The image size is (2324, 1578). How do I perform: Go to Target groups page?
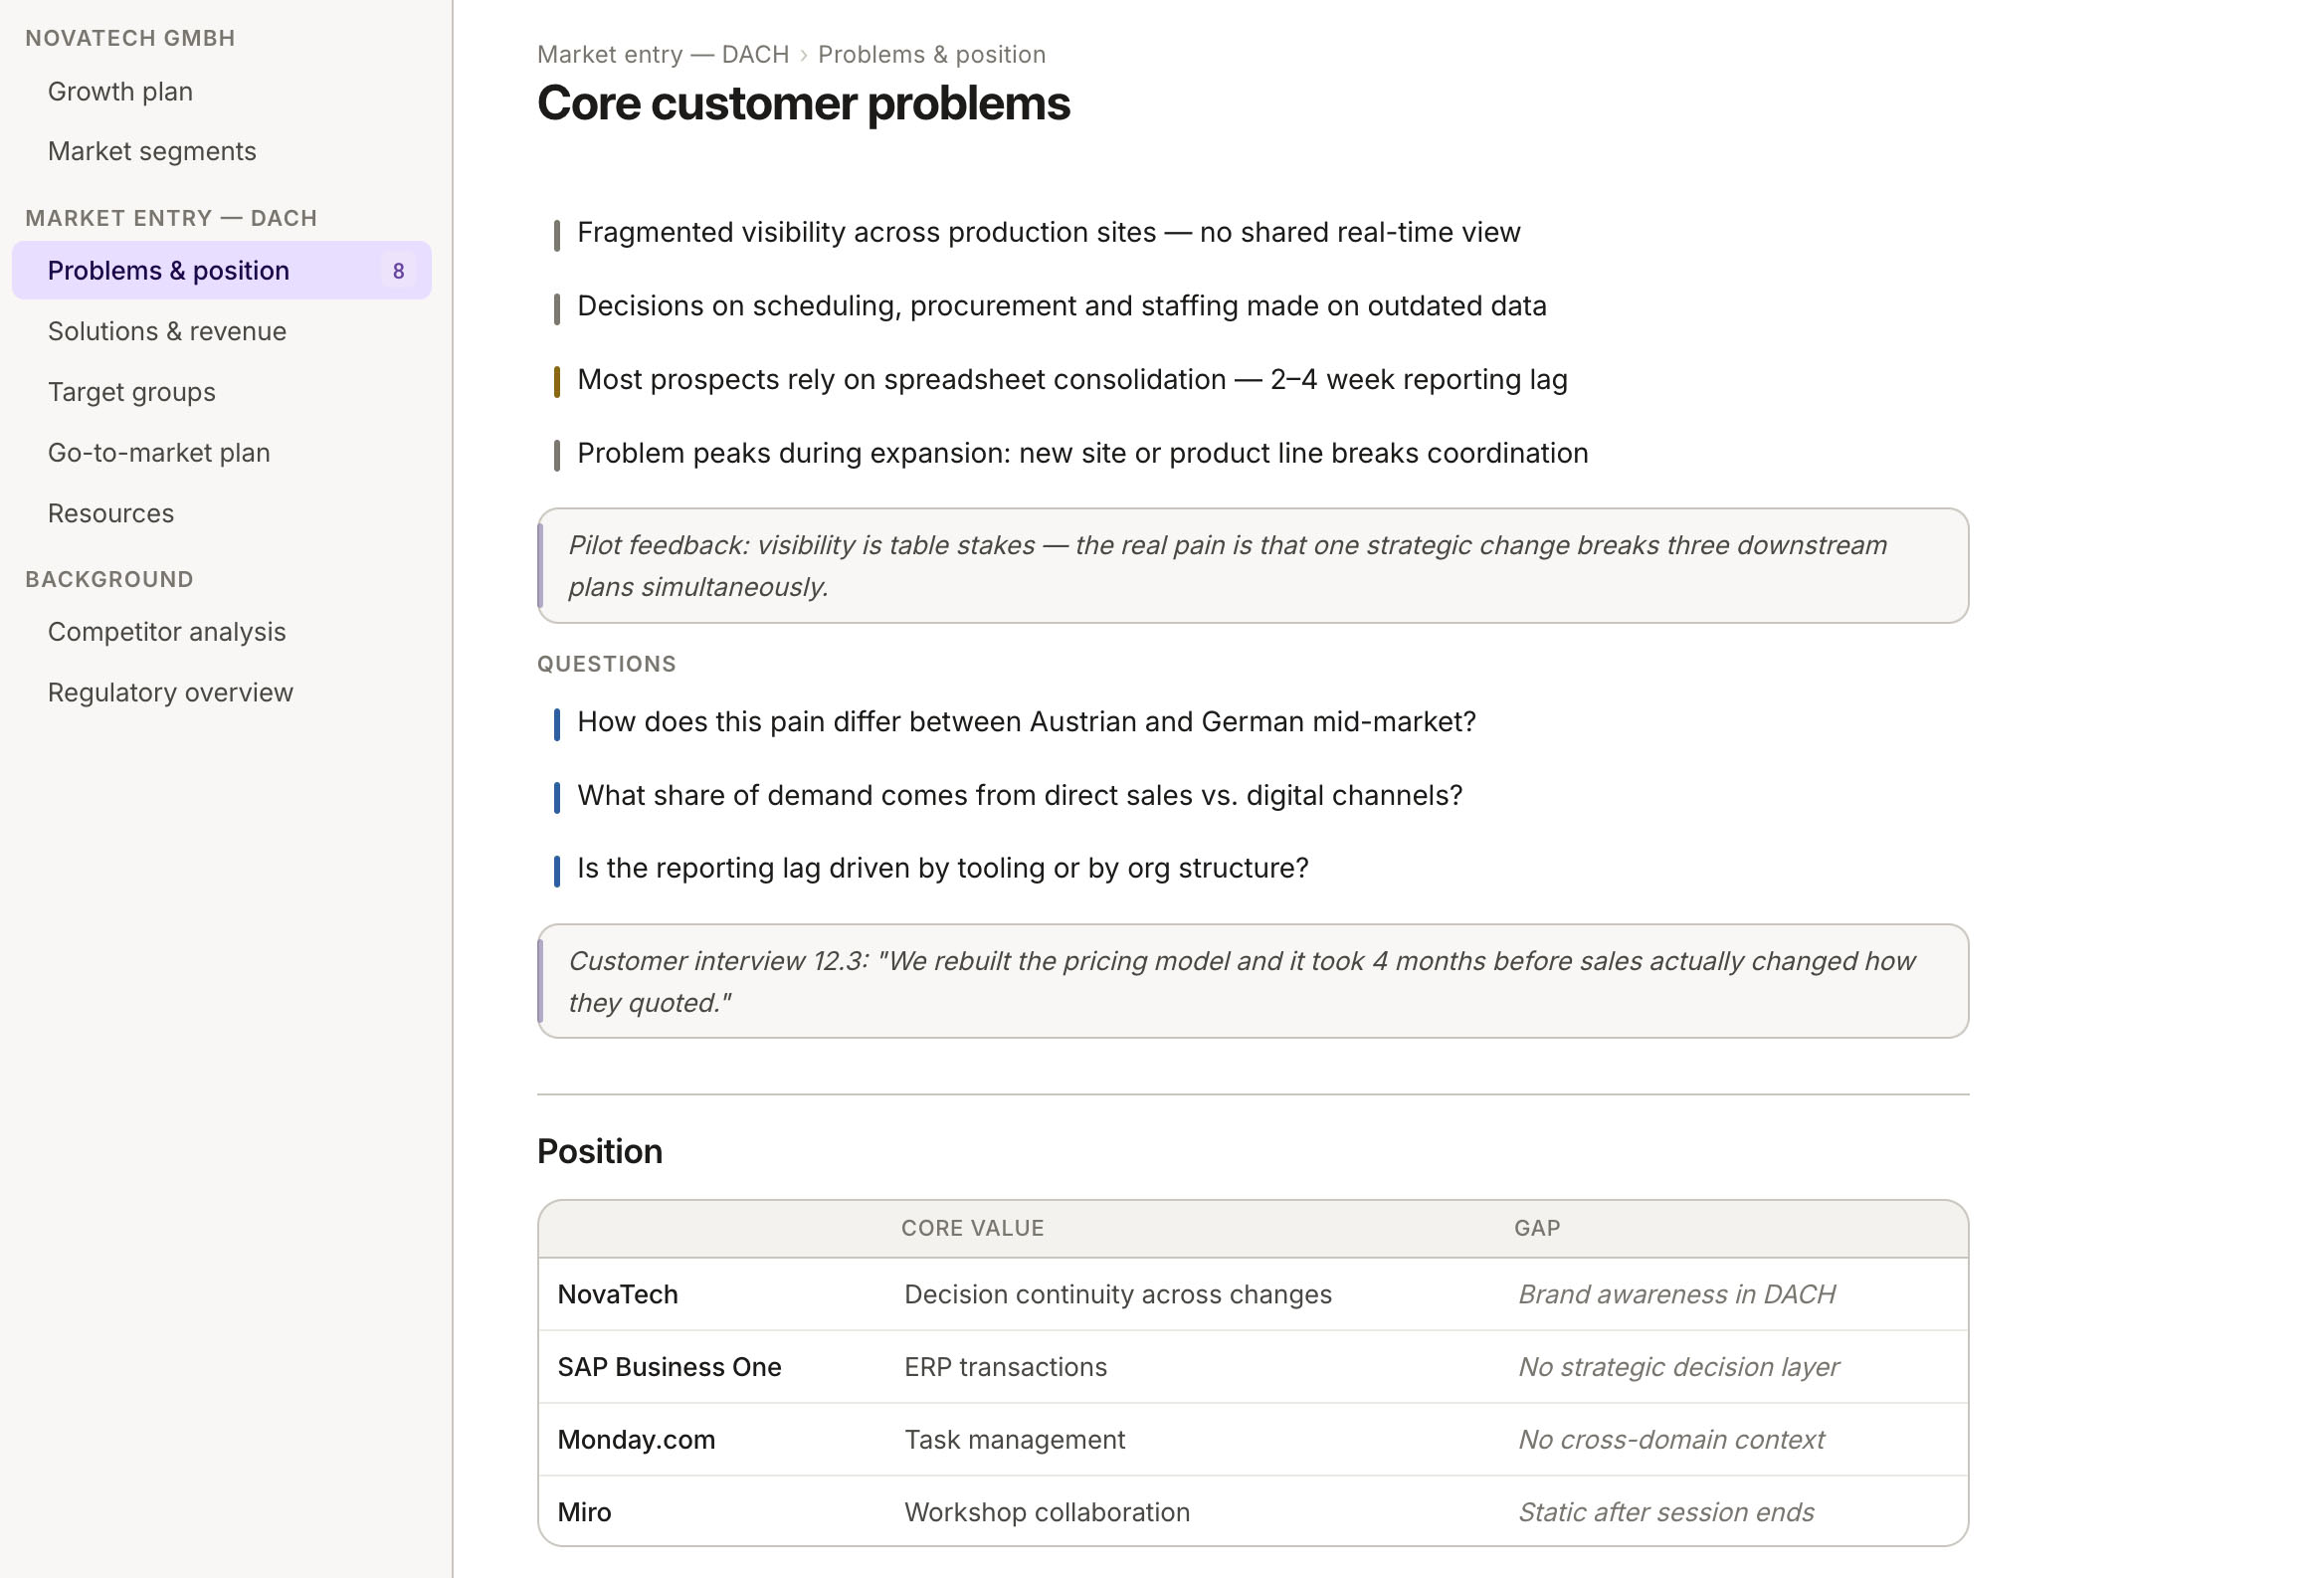(x=131, y=392)
